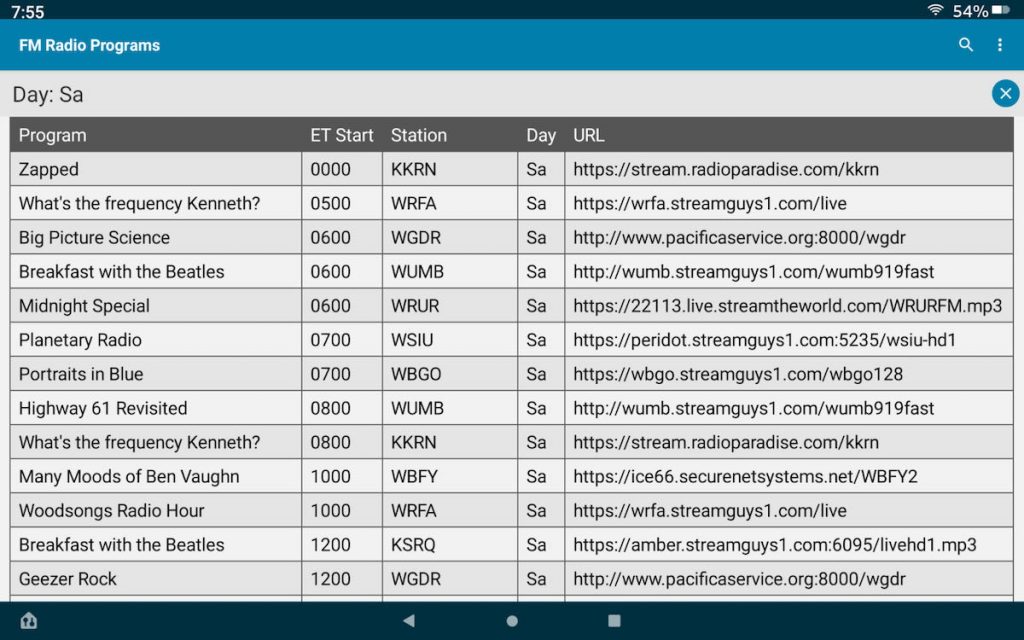Tap the FM Radio Programs title

(x=87, y=45)
